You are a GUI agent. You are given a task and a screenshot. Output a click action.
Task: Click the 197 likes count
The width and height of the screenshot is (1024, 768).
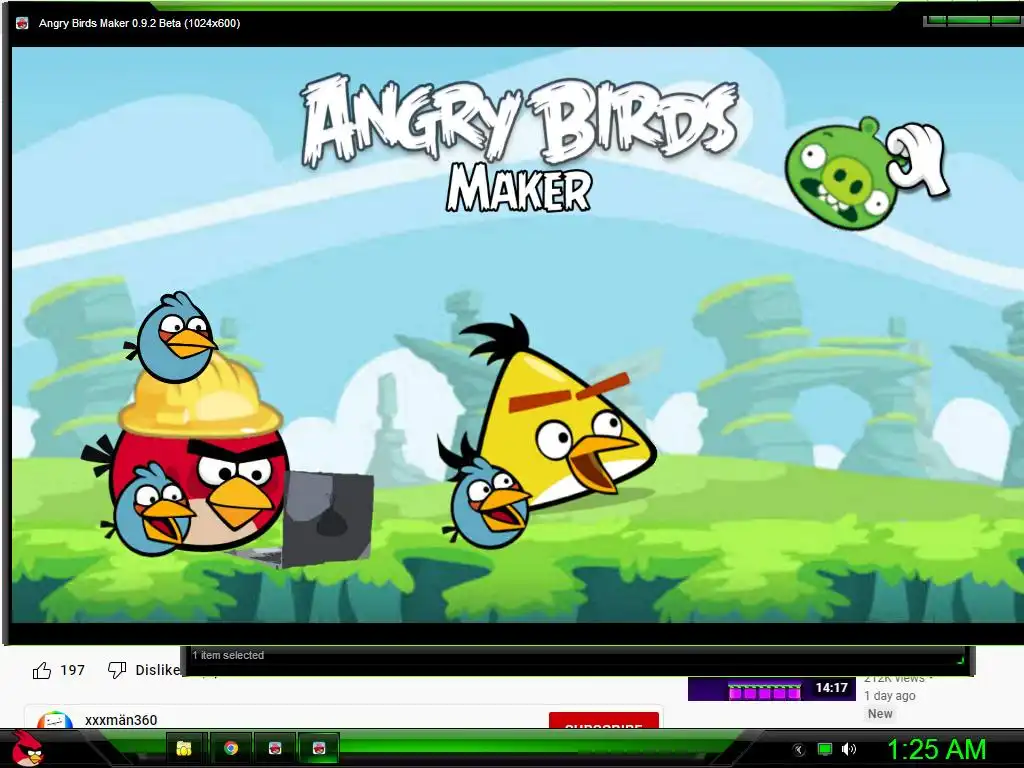click(72, 670)
